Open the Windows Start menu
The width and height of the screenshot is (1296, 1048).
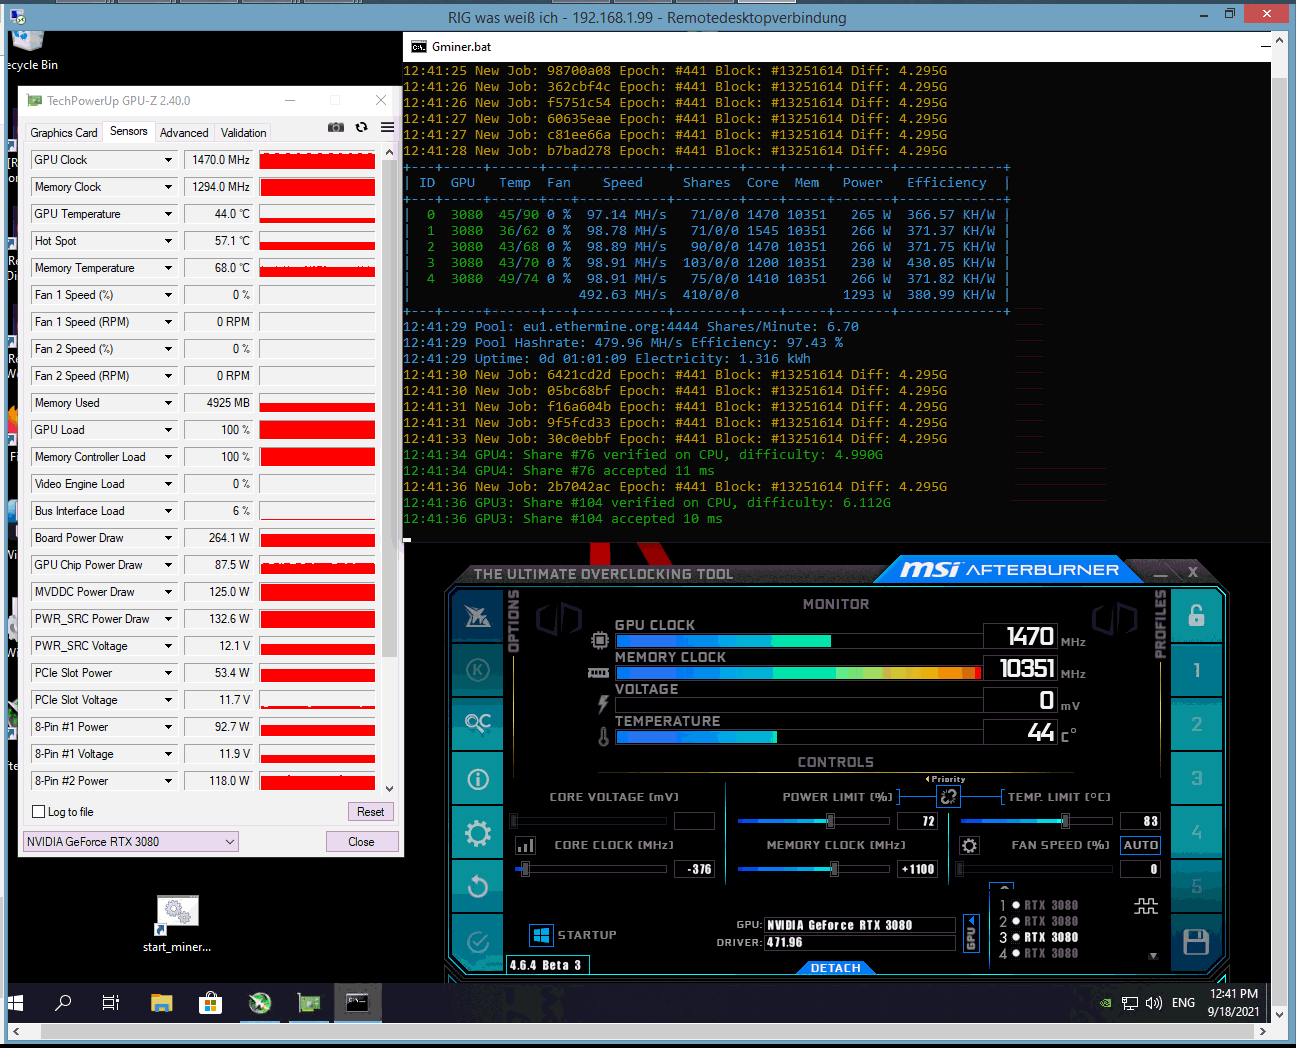pyautogui.click(x=15, y=1002)
